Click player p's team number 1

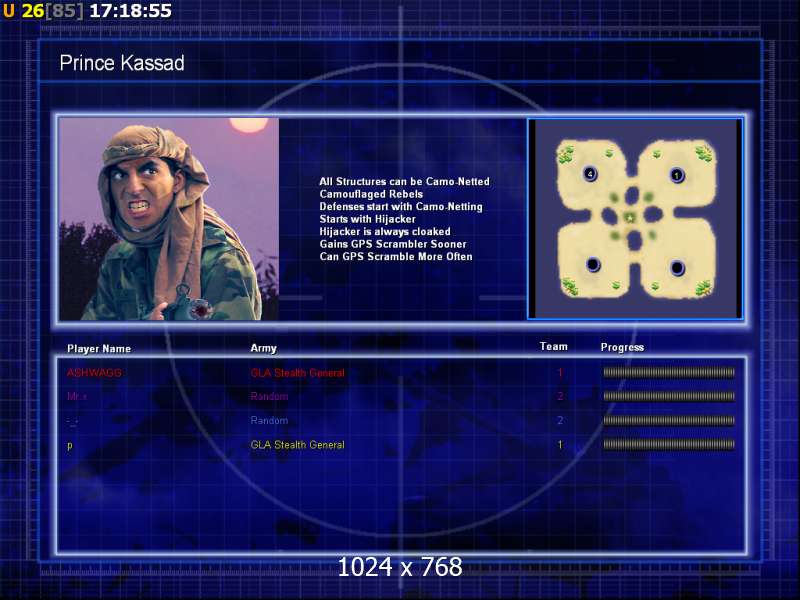coord(560,445)
